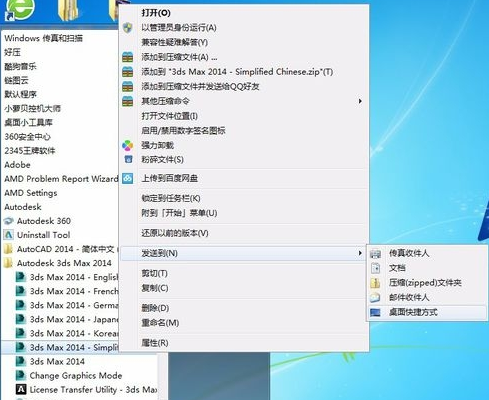Screen dimensions: 489x400
Task: Click archive icon beside 添加到压缩文件并发送给QQ好友
Action: pyautogui.click(x=127, y=86)
